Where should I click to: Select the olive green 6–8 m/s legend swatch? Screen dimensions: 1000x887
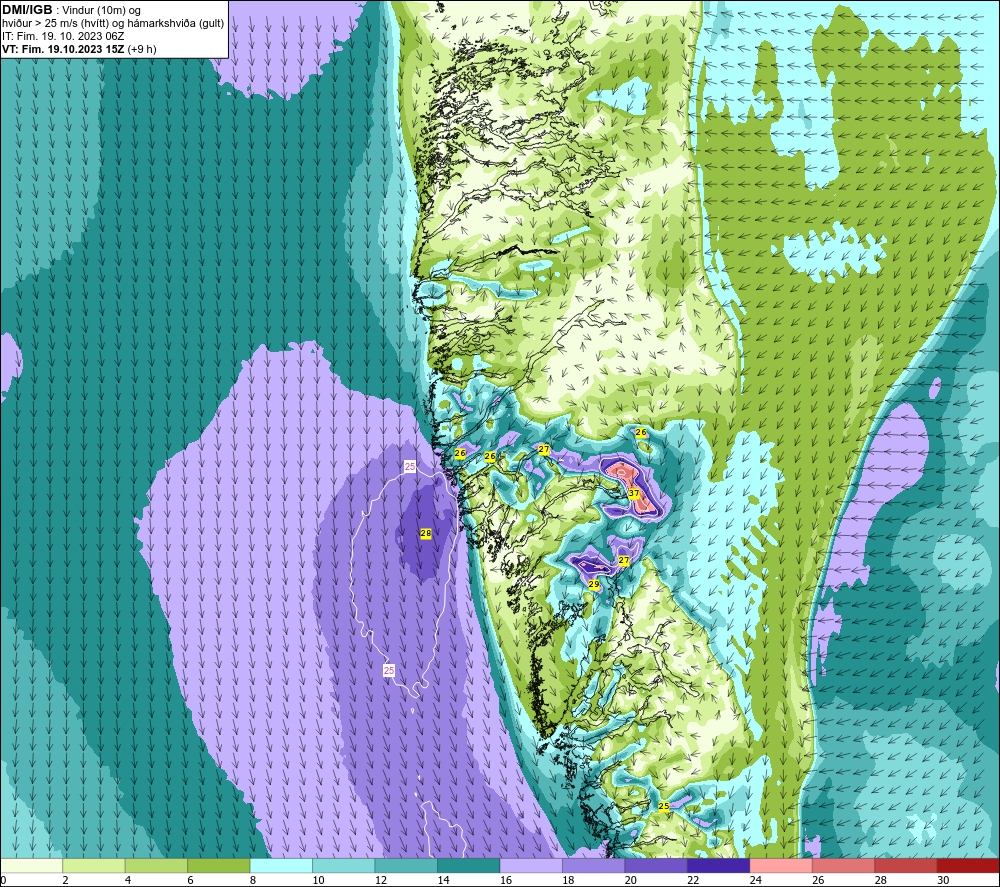pos(219,865)
